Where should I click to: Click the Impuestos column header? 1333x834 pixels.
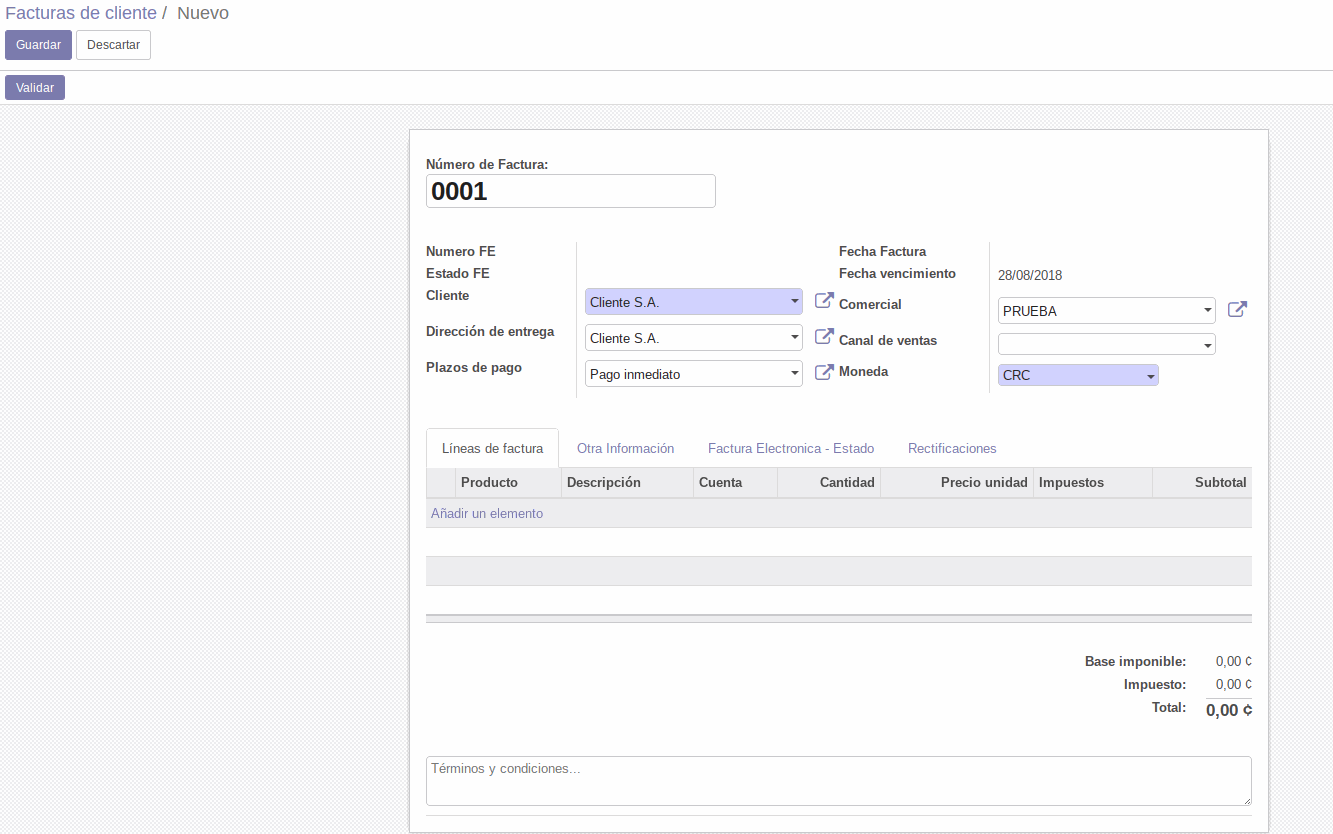tap(1092, 482)
